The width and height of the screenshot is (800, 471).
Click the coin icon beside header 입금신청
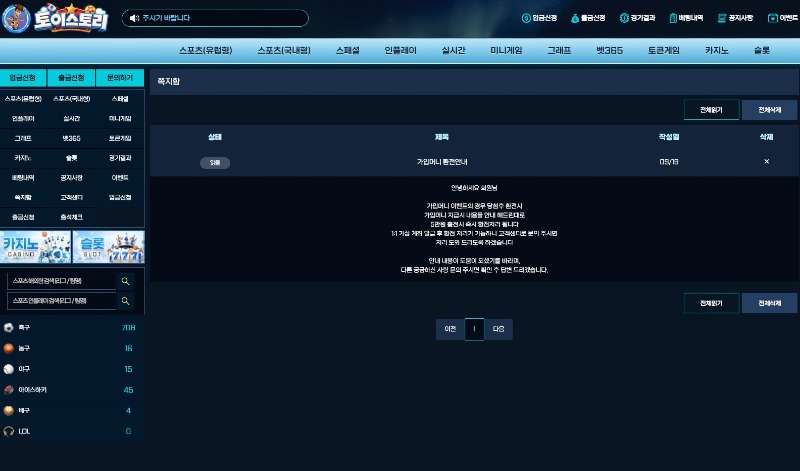point(526,18)
